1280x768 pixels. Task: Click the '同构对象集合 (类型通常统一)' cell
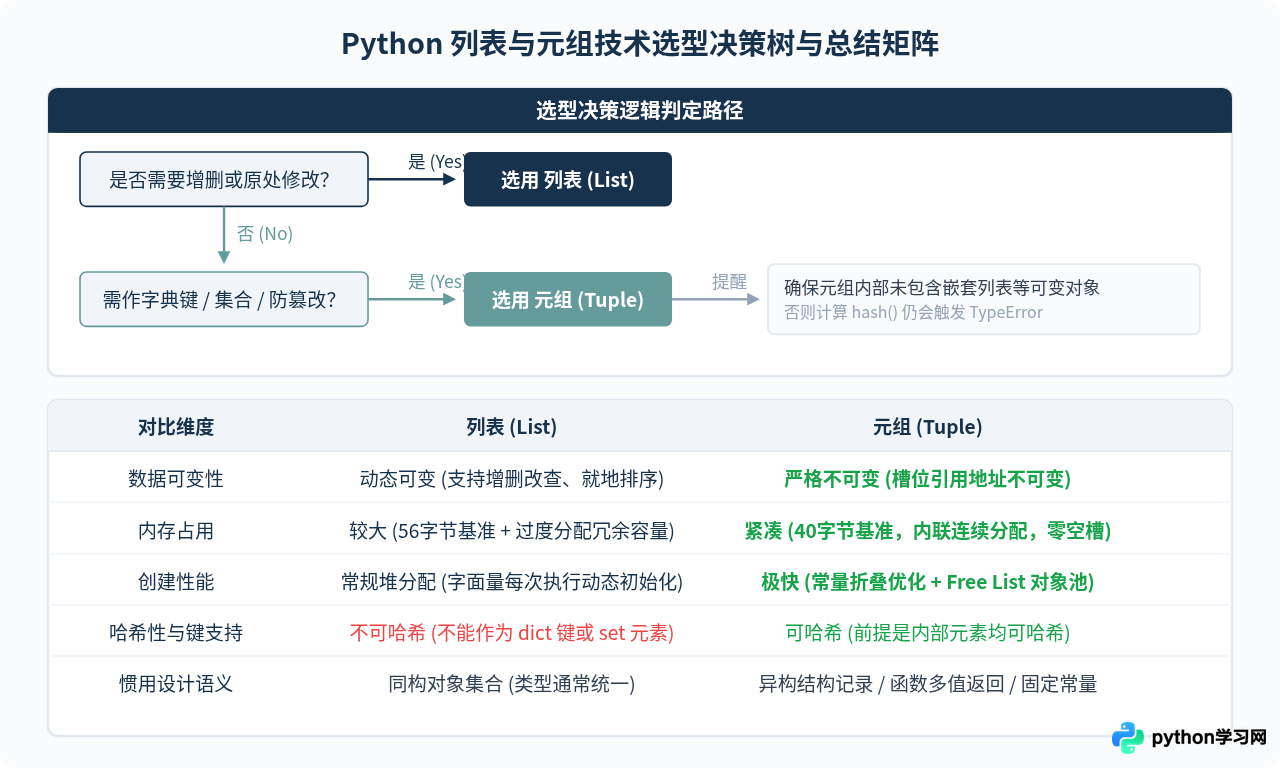512,684
